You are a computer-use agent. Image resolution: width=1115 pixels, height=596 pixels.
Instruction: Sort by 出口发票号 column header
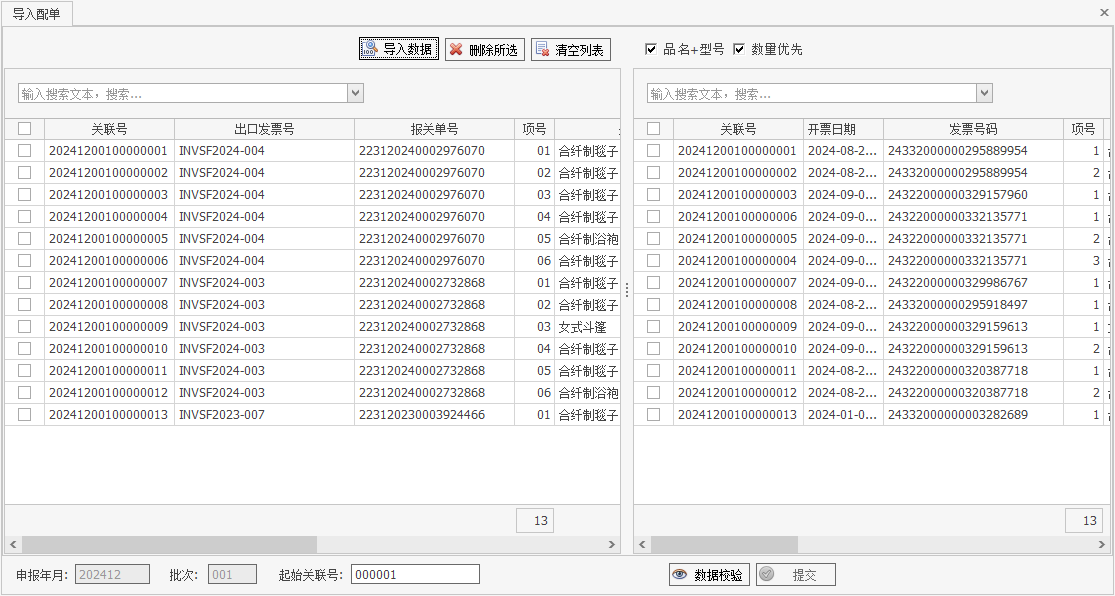264,129
